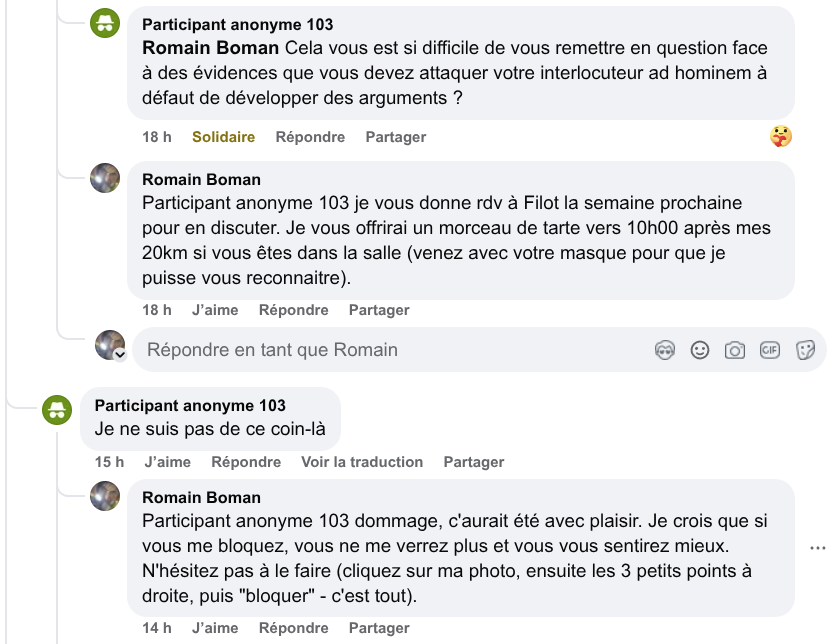Reply to Romain Boman's 14 h comment

[x=293, y=628]
